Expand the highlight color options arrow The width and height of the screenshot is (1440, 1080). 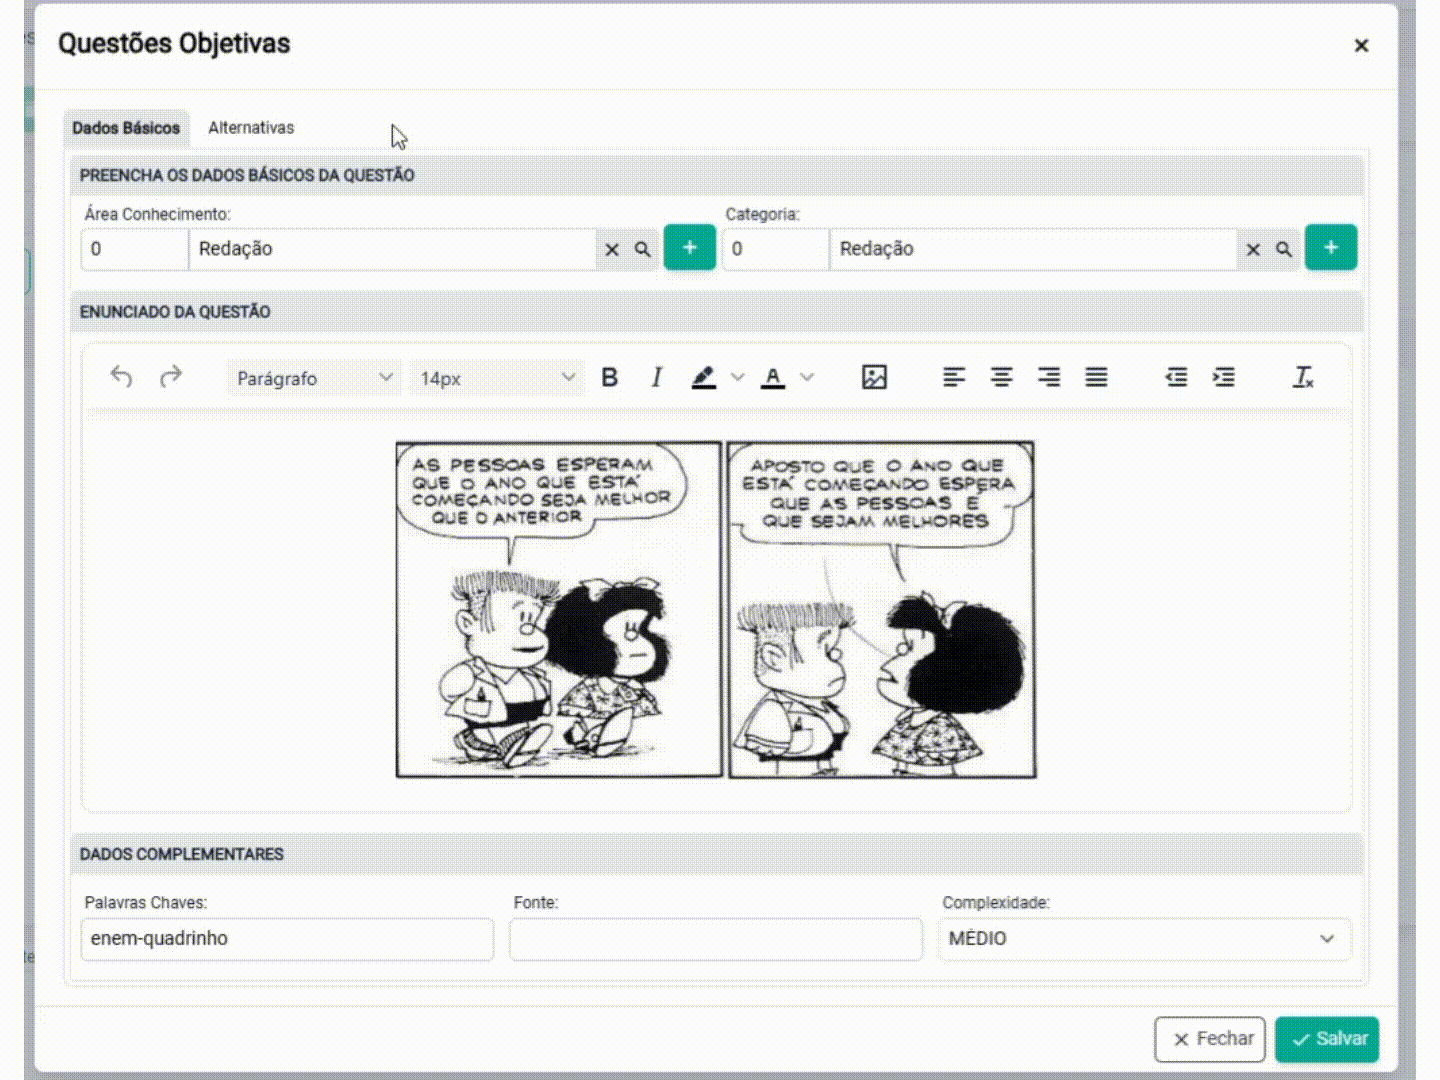point(738,377)
